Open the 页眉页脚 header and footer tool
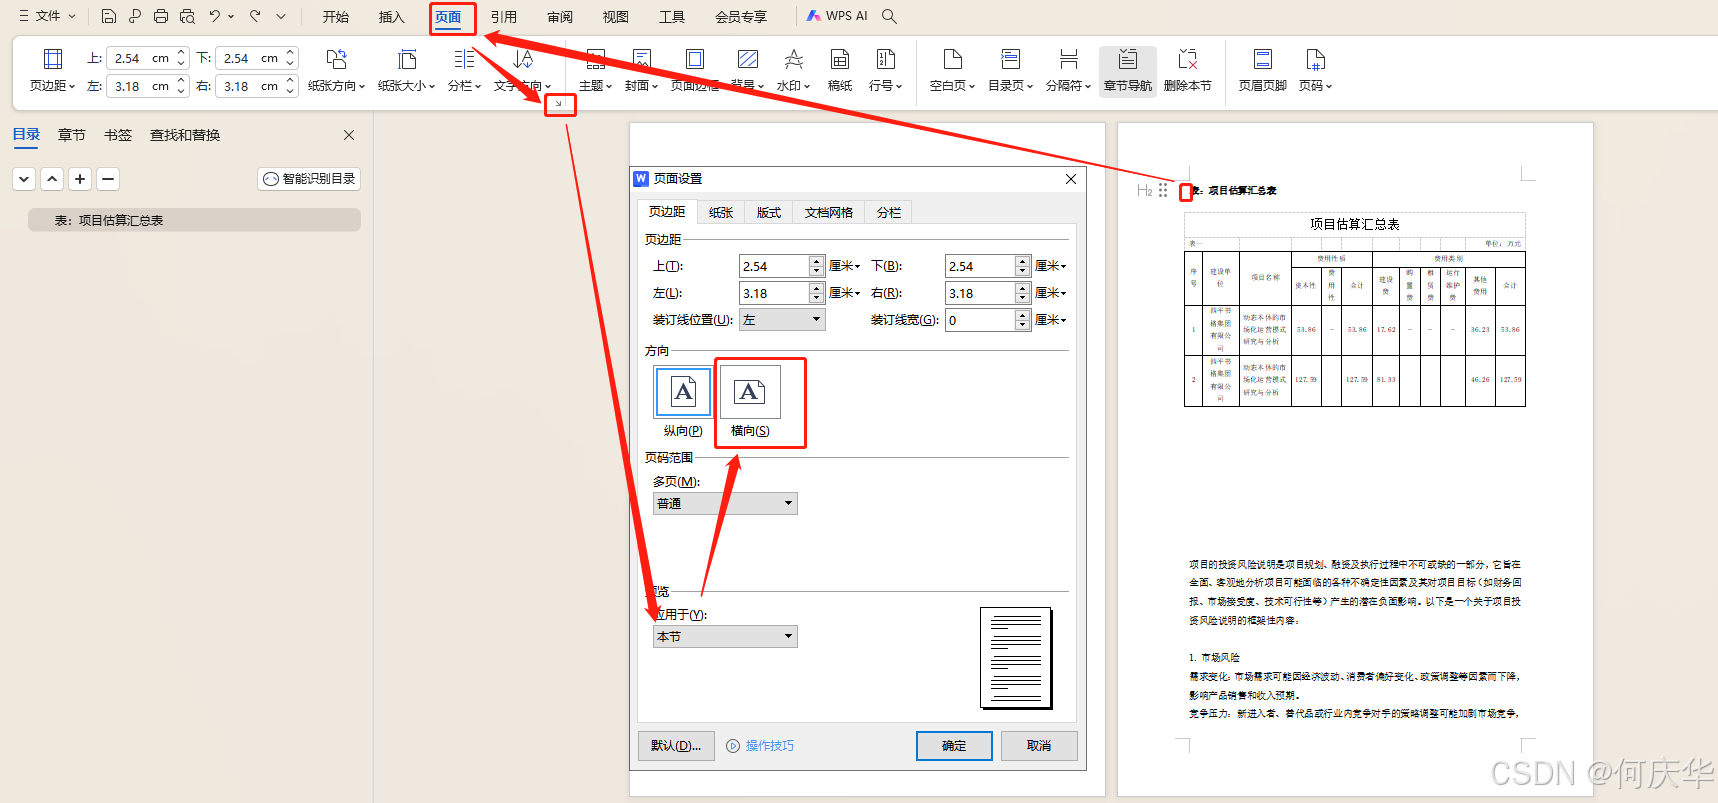 1262,60
